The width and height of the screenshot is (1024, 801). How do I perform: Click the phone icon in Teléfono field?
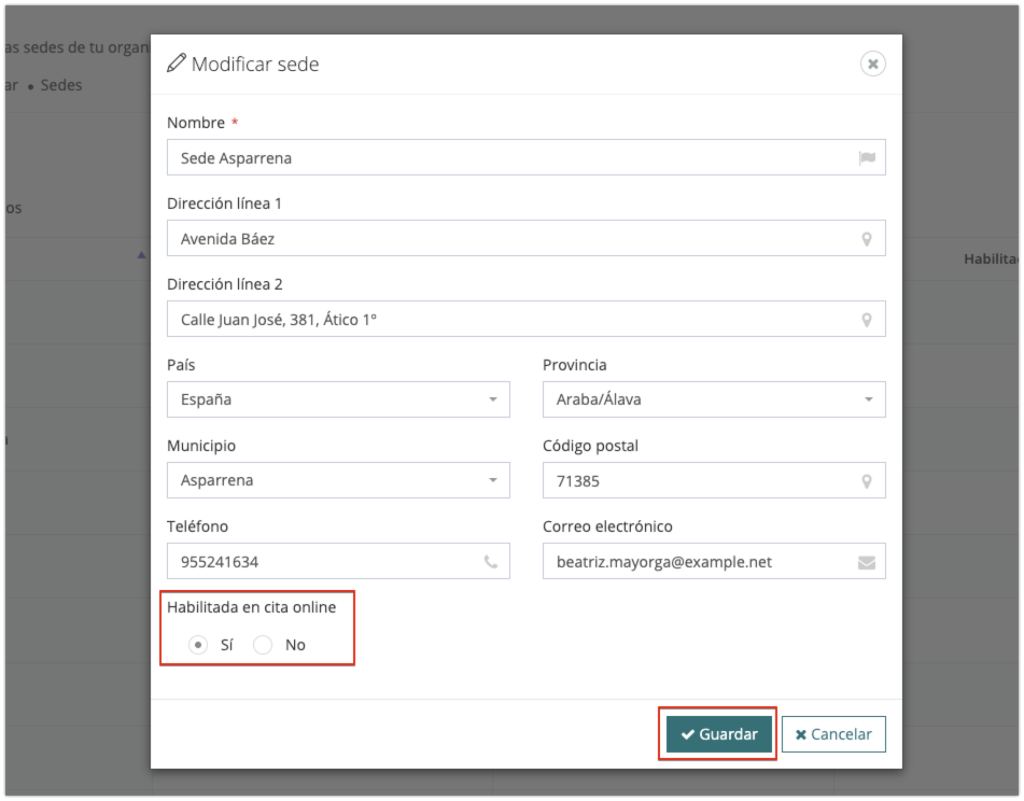(x=491, y=562)
